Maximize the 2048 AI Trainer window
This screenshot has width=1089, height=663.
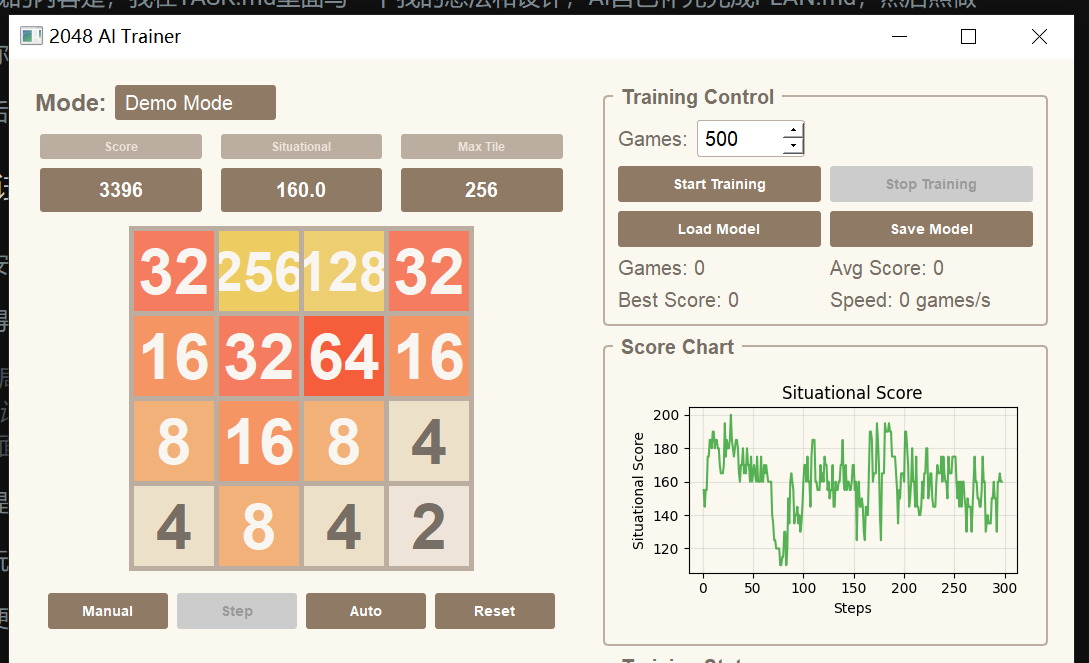[x=968, y=37]
